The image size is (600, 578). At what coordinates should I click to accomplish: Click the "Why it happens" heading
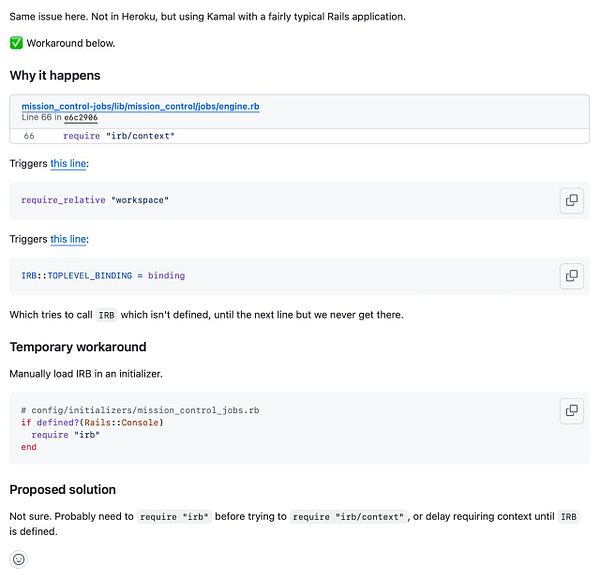tap(55, 75)
